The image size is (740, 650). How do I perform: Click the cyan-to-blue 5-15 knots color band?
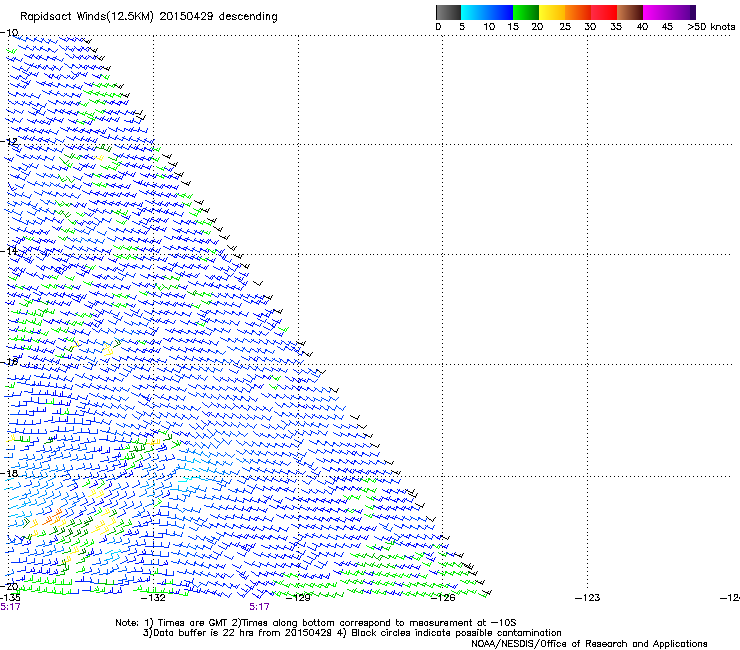(x=487, y=12)
